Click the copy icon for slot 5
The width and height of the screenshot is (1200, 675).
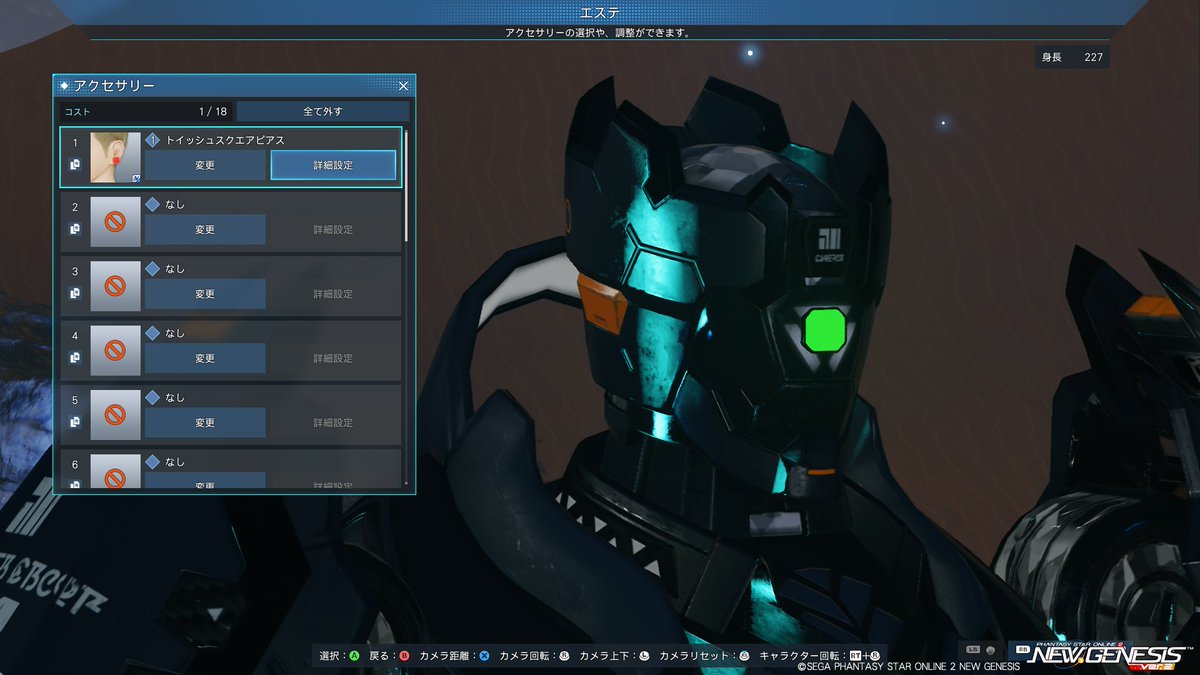coord(75,422)
